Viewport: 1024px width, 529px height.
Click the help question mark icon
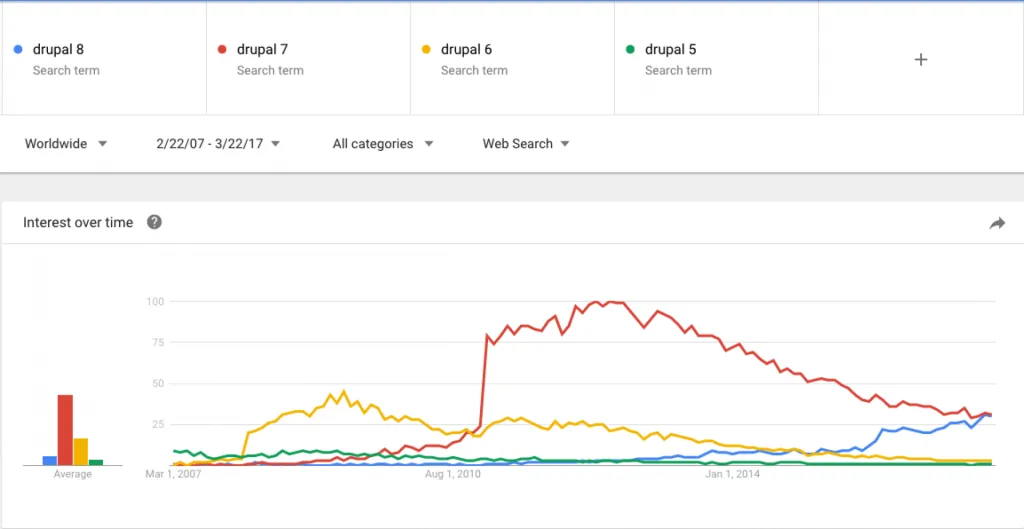pyautogui.click(x=154, y=222)
